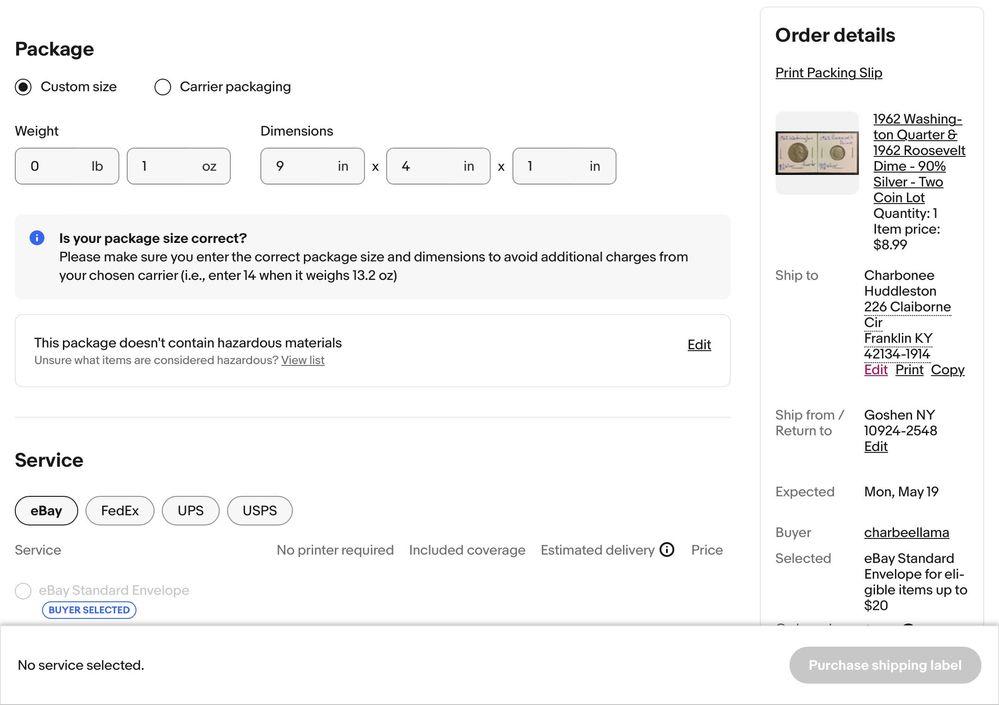
Task: Open the coin lot product thumbnail
Action: tap(817, 153)
